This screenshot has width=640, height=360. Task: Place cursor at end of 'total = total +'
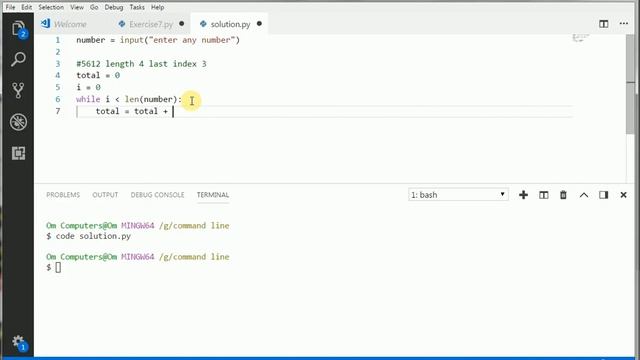pos(172,111)
